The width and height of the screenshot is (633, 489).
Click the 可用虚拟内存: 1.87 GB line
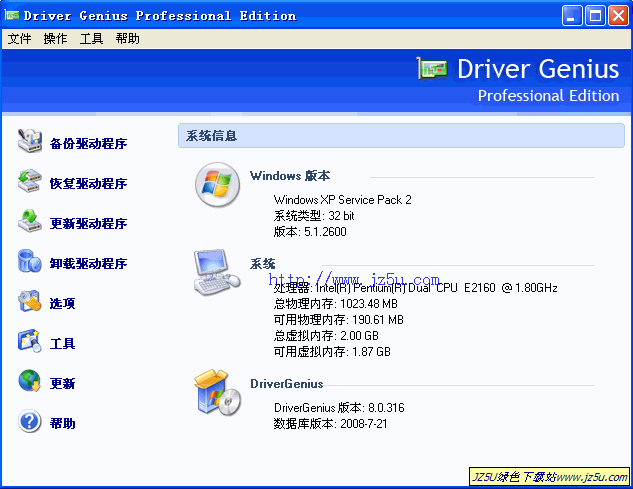(x=332, y=352)
